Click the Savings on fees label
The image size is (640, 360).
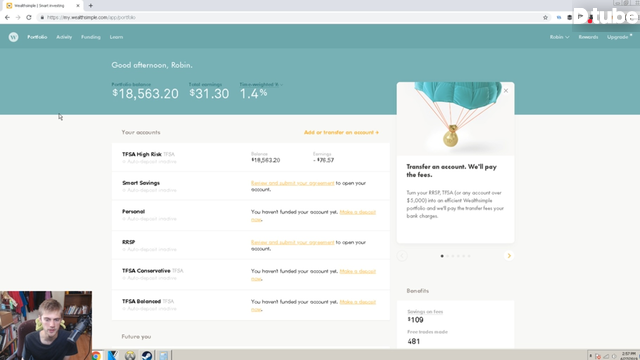pyautogui.click(x=425, y=312)
